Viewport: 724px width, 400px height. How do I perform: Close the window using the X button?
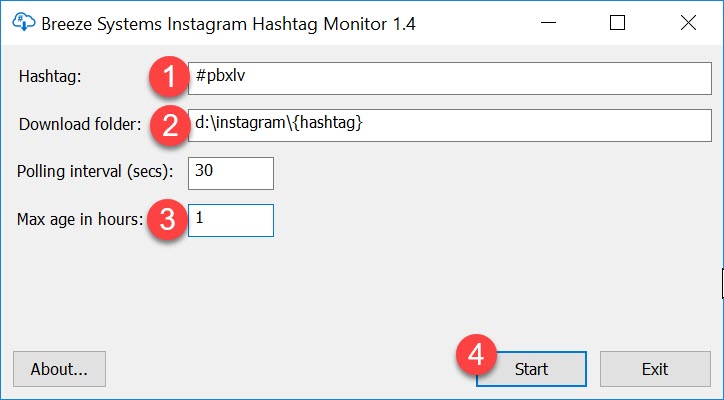(686, 22)
